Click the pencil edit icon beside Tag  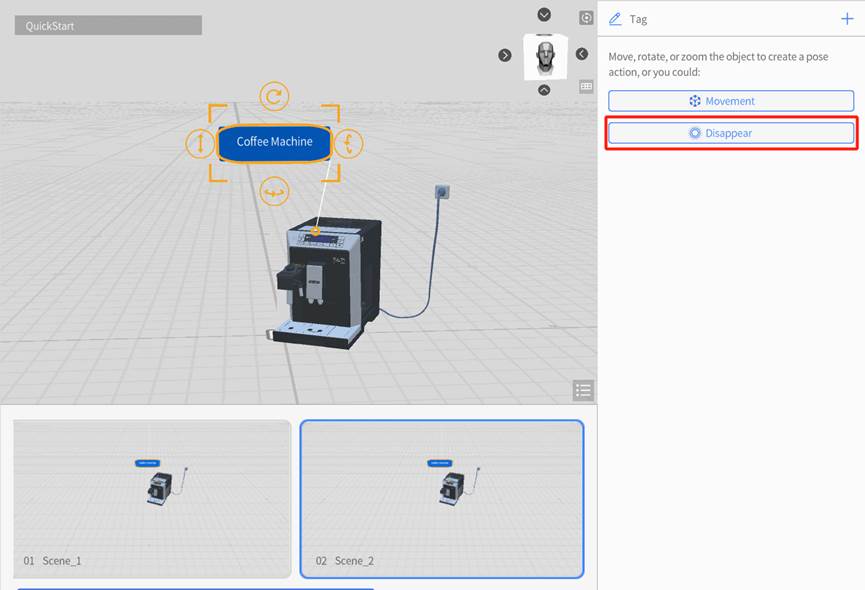point(615,19)
